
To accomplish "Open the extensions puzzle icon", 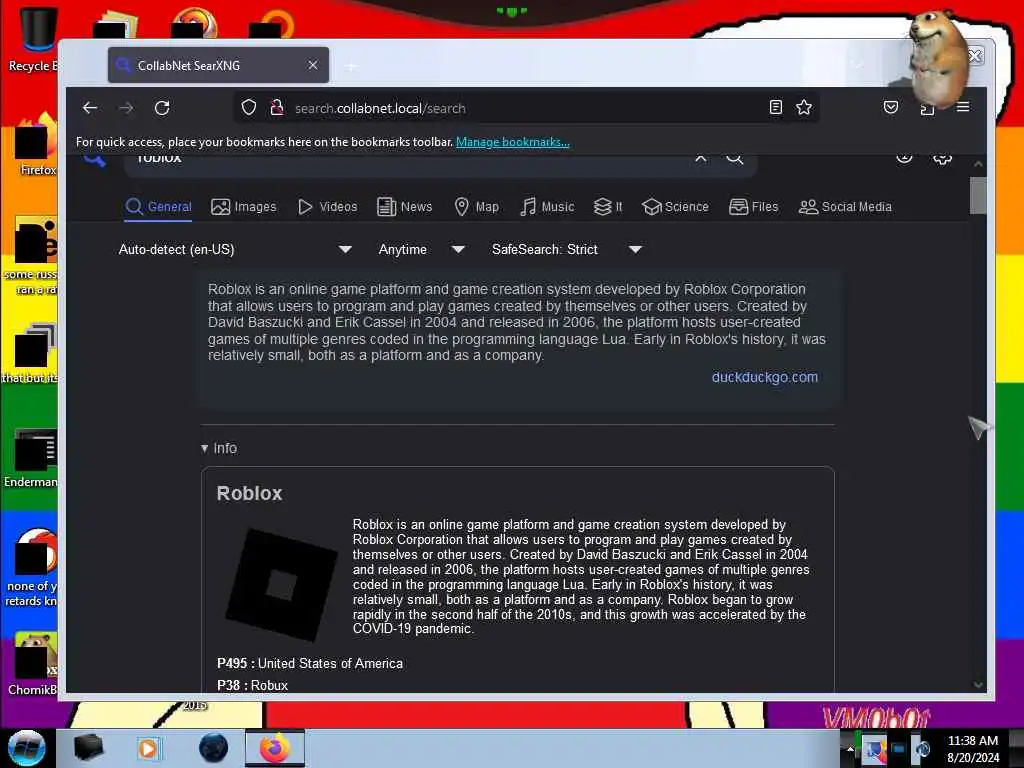I will click(927, 108).
